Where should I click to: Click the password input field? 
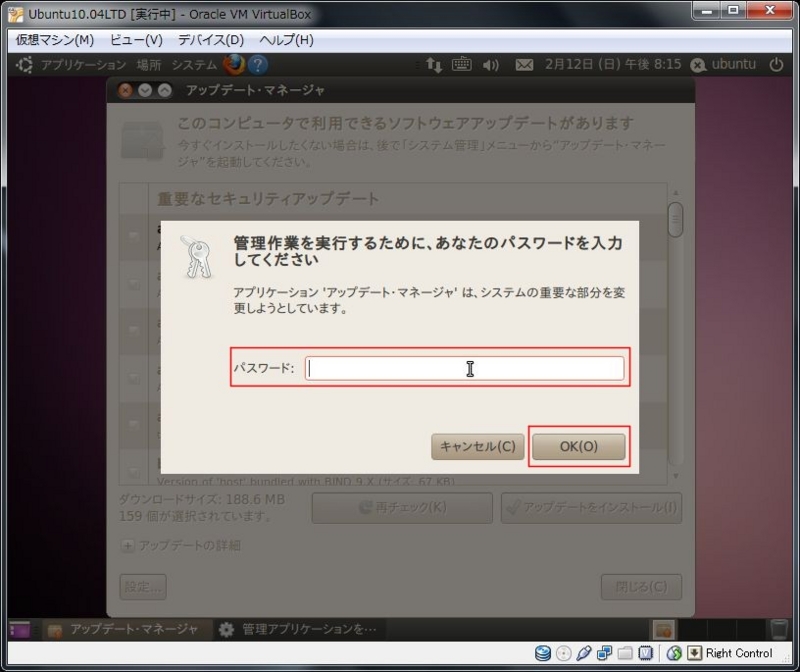(464, 368)
